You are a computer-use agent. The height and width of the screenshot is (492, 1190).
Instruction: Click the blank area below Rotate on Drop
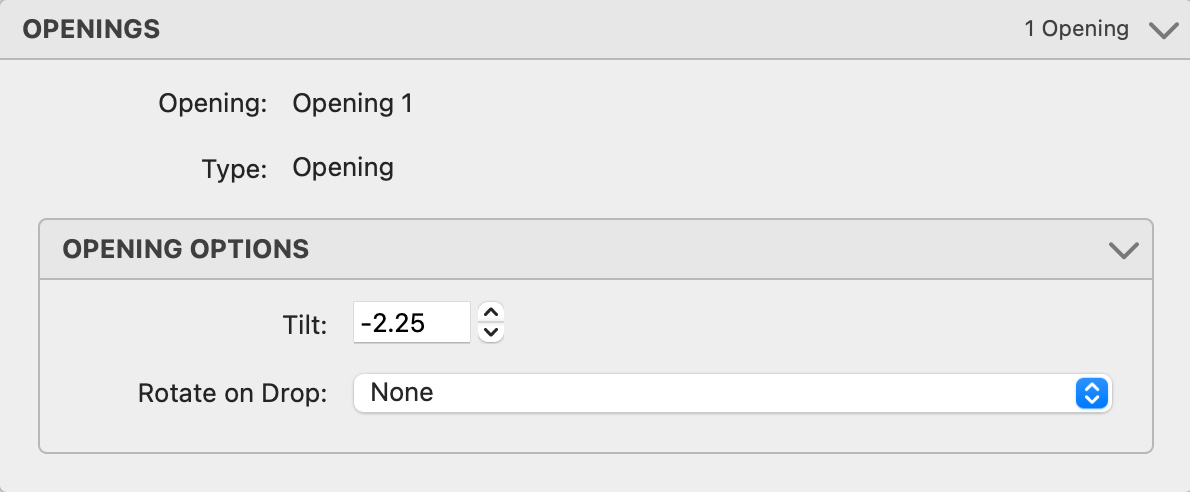point(596,432)
